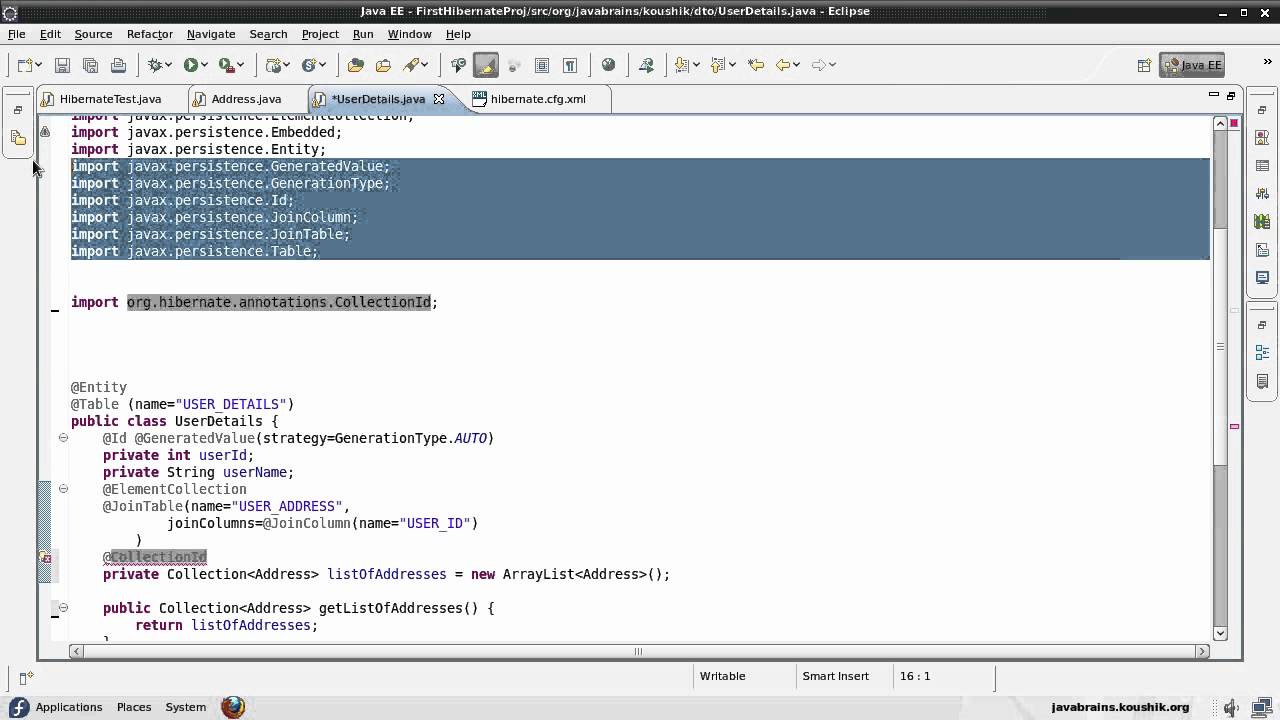Image resolution: width=1280 pixels, height=720 pixels.
Task: Toggle Mark Occurrences highlighter button
Action: click(486, 65)
